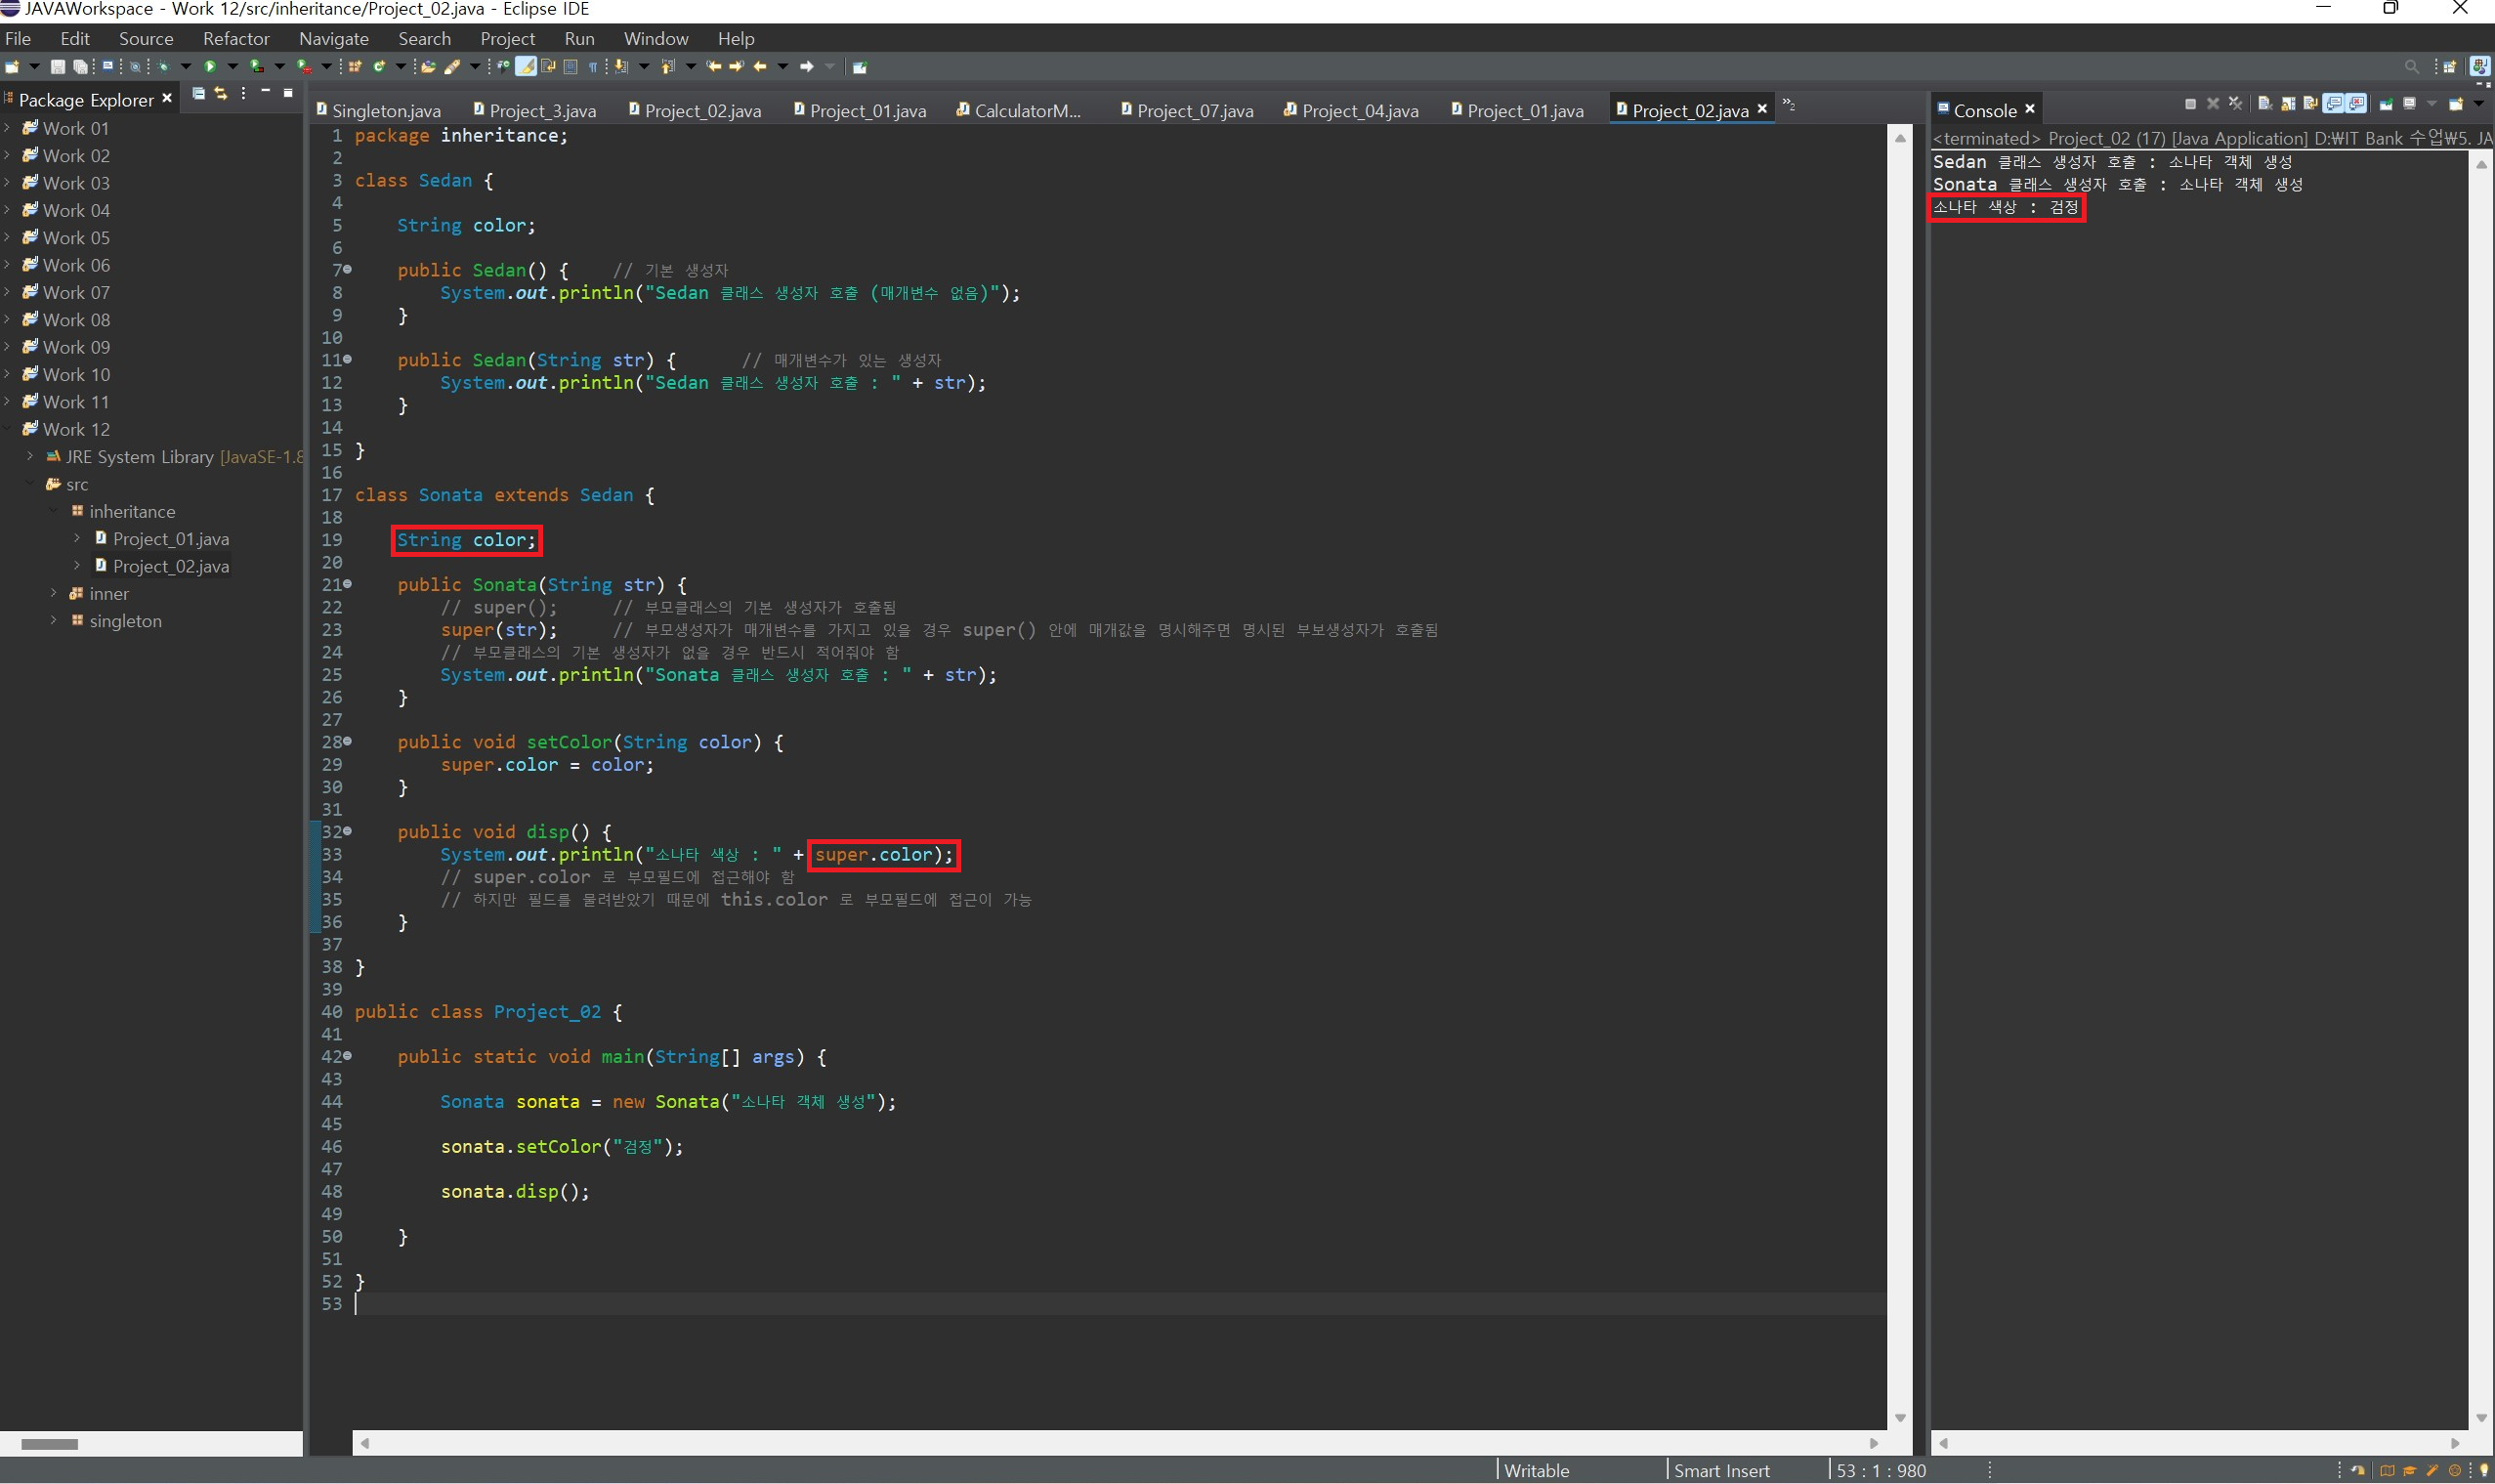Image resolution: width=2495 pixels, height=1484 pixels.
Task: Click the Save disk icon
Action: 58,67
